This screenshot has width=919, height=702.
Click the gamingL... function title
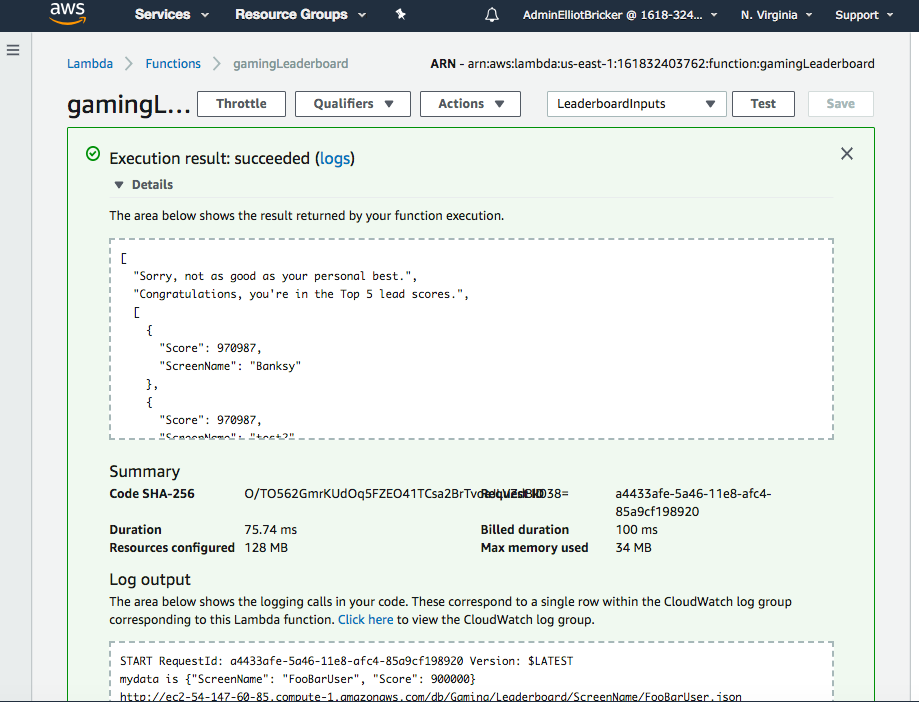pos(128,105)
